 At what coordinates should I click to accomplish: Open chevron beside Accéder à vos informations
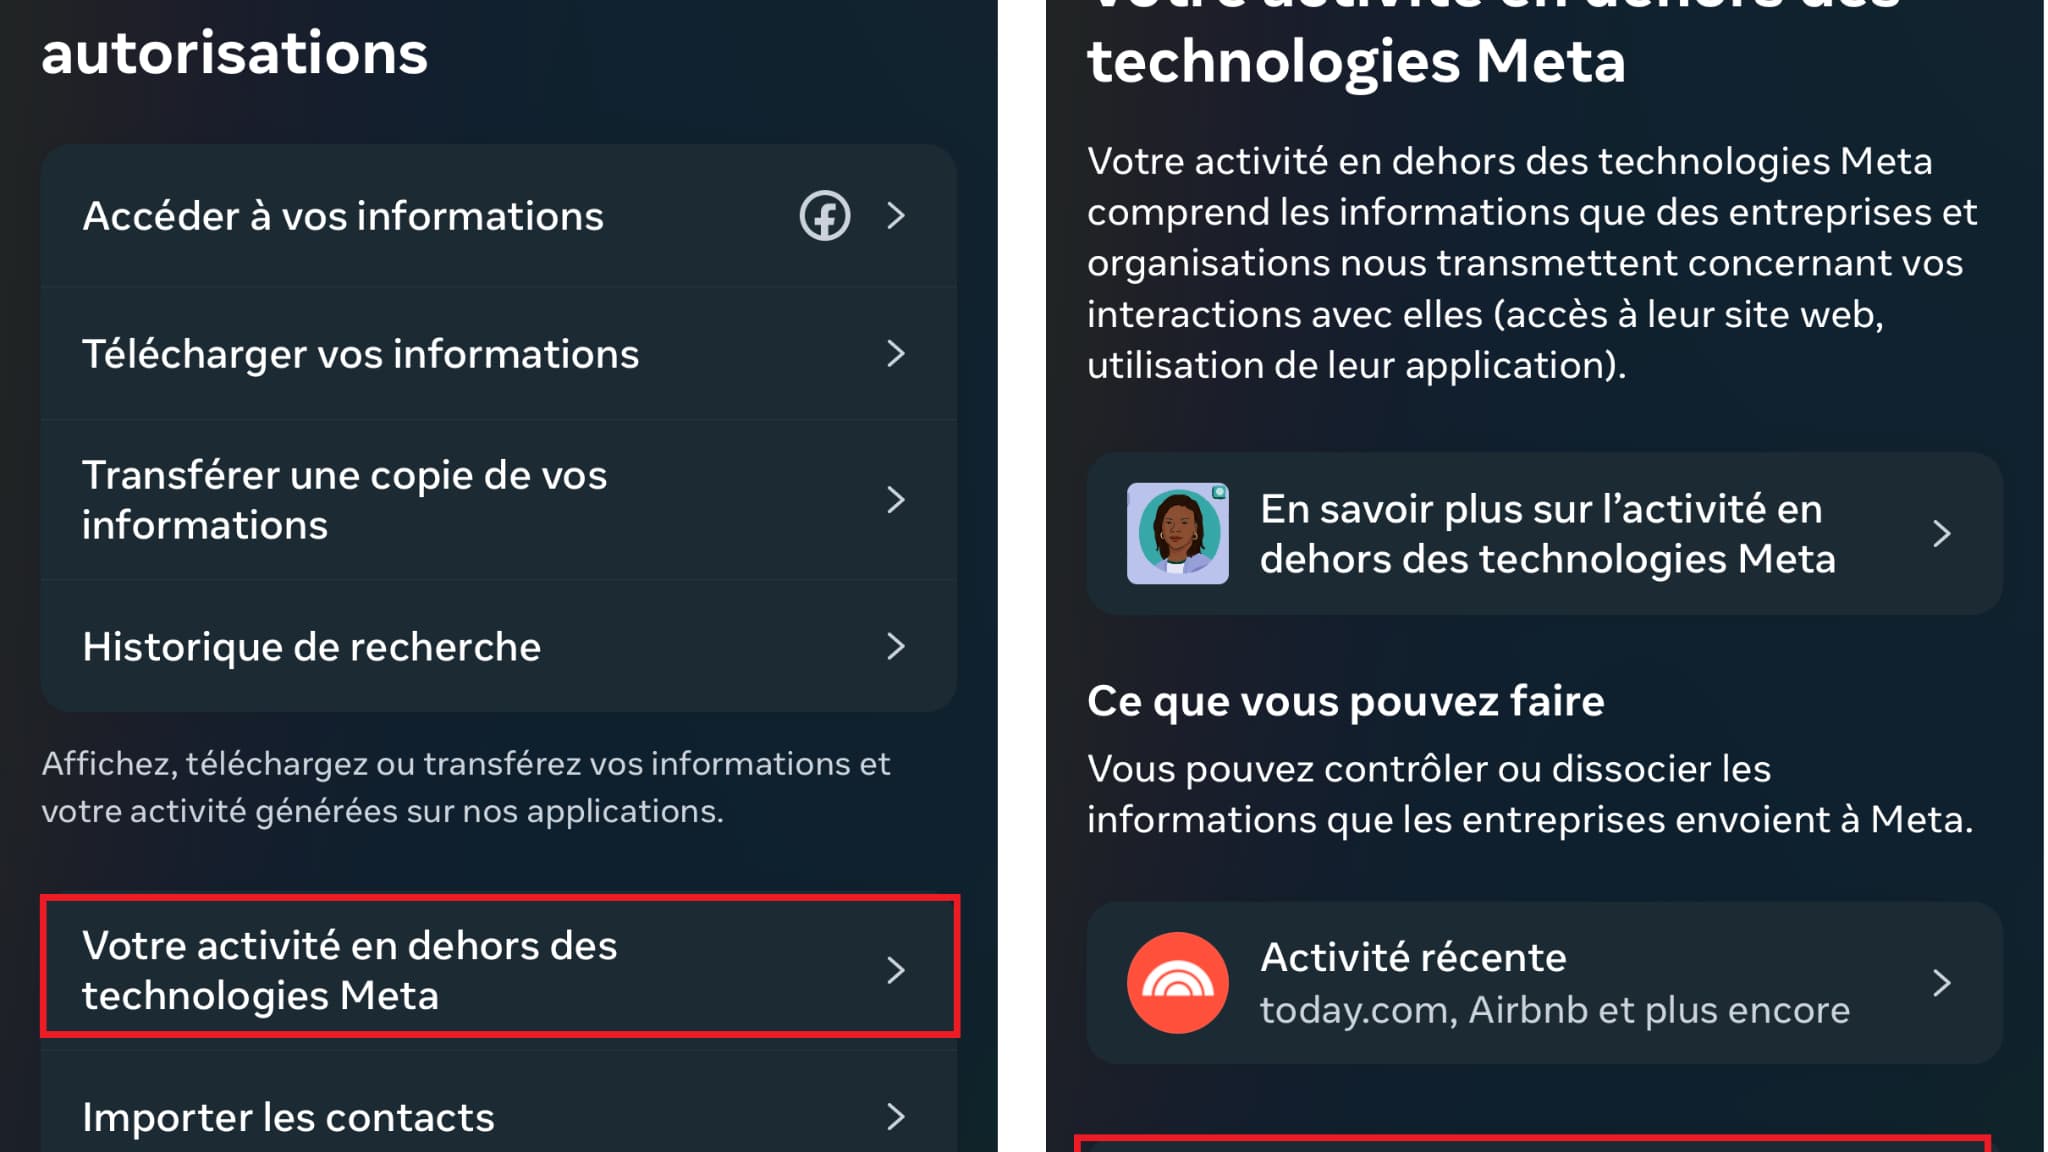pyautogui.click(x=895, y=215)
